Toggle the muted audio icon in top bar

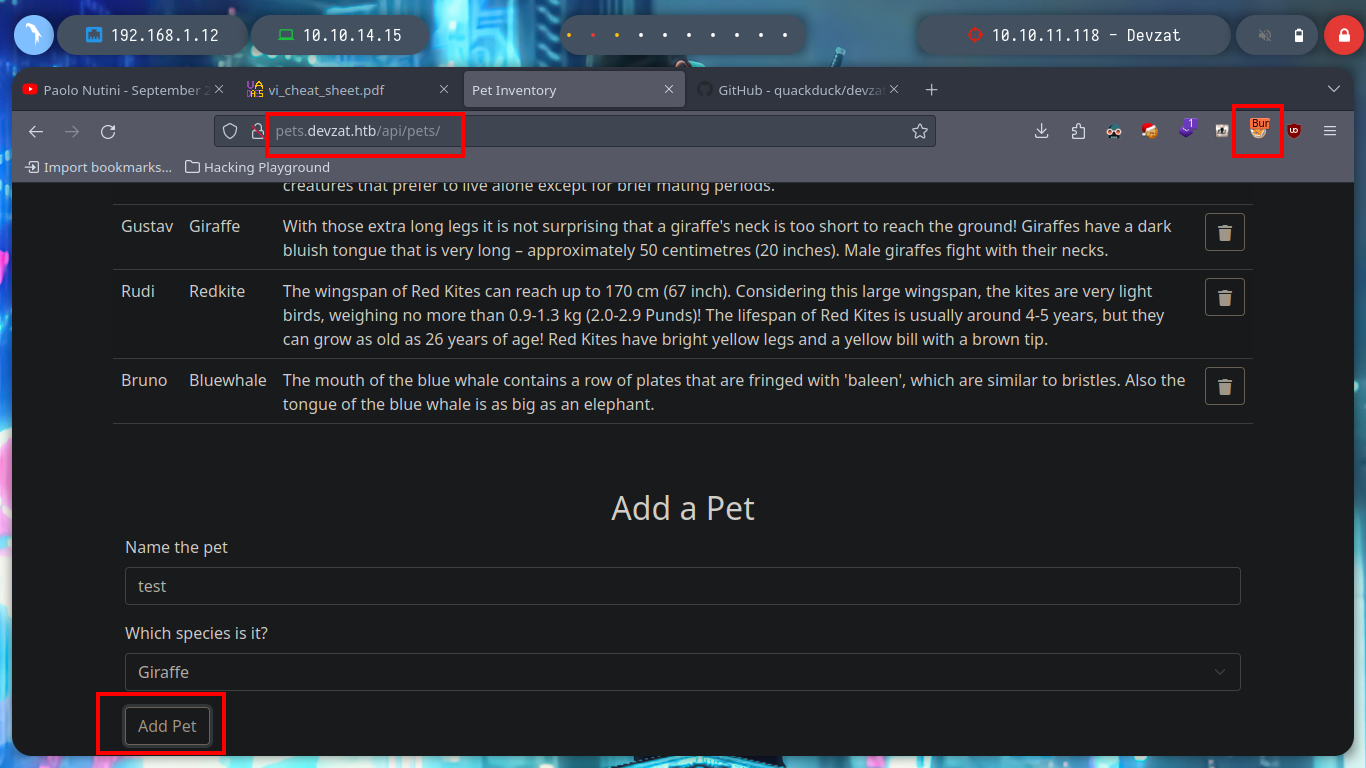(x=1265, y=35)
